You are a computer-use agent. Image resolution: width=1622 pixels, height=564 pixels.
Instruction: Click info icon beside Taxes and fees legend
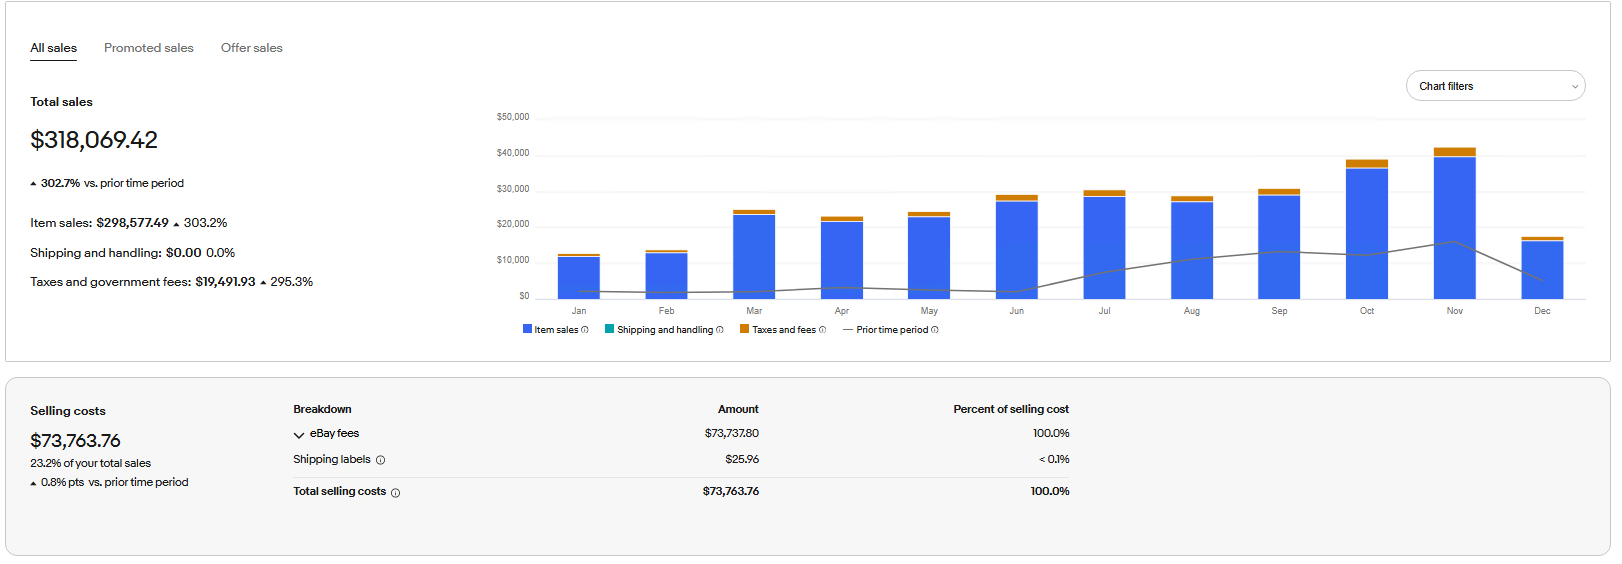click(823, 330)
